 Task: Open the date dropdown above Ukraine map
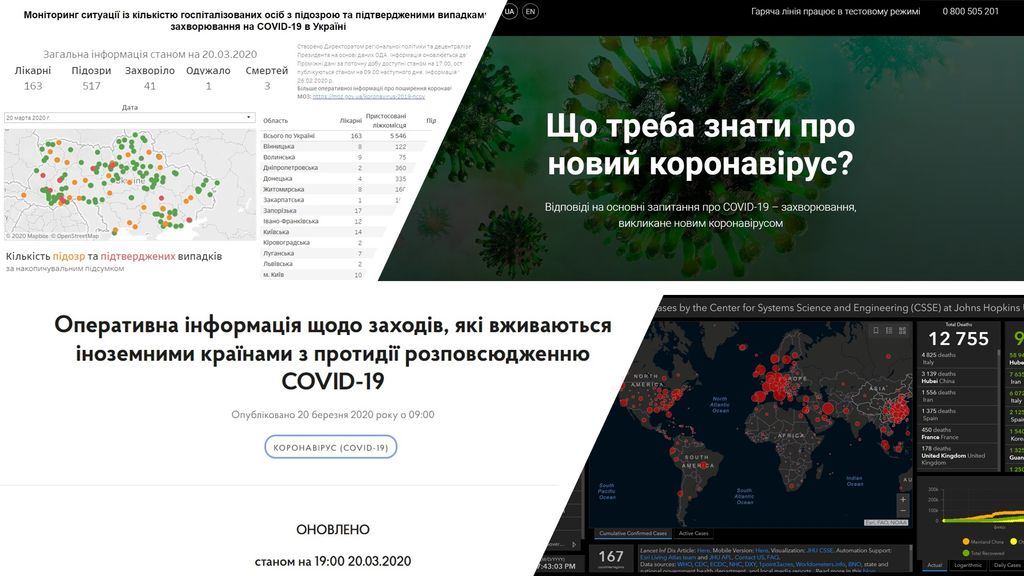(x=130, y=118)
